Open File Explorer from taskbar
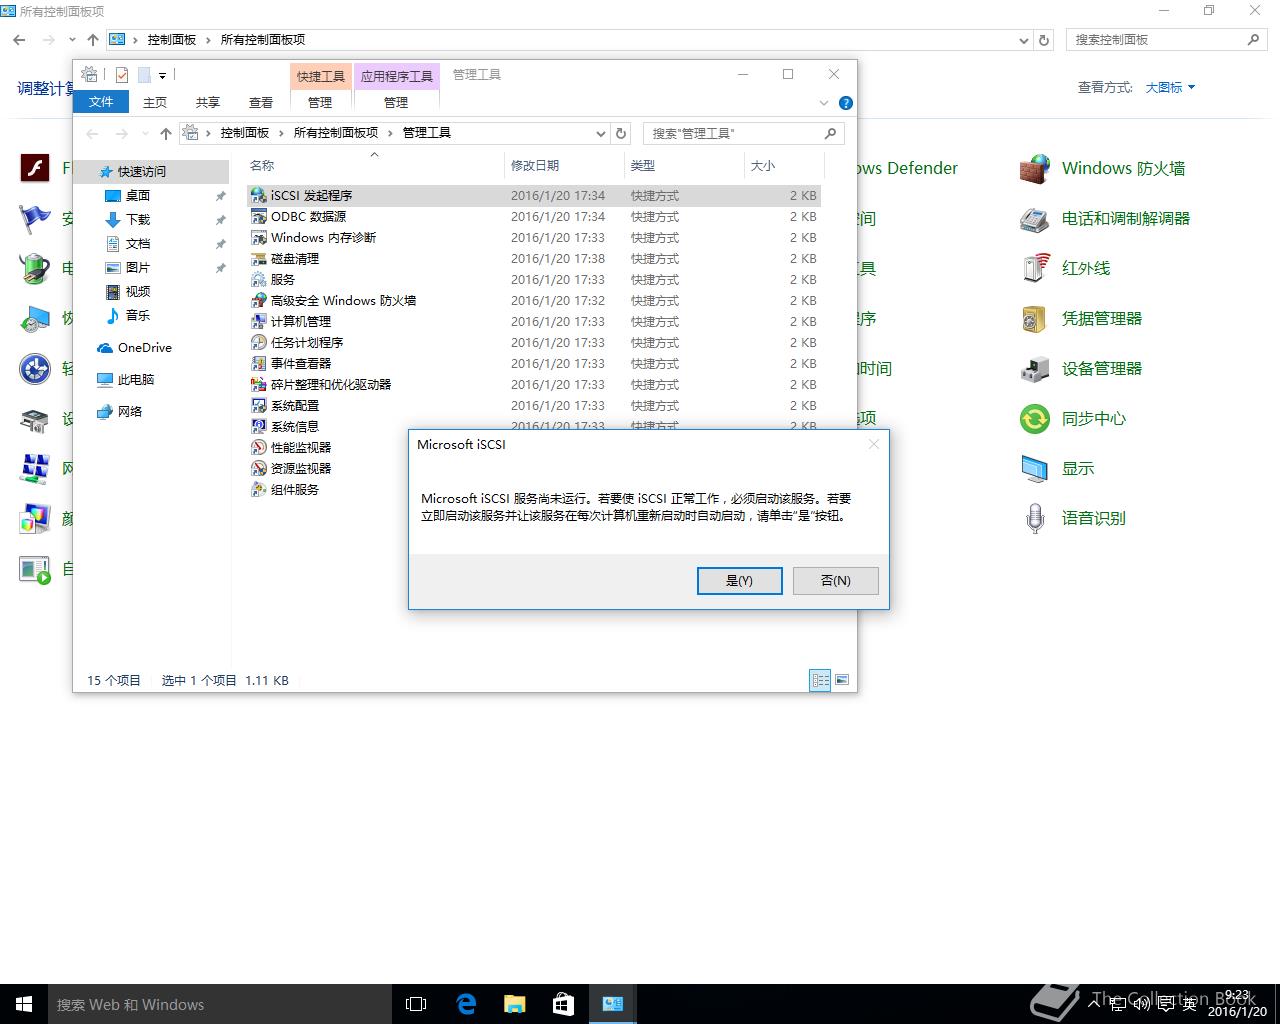The image size is (1280, 1024). pyautogui.click(x=515, y=1004)
